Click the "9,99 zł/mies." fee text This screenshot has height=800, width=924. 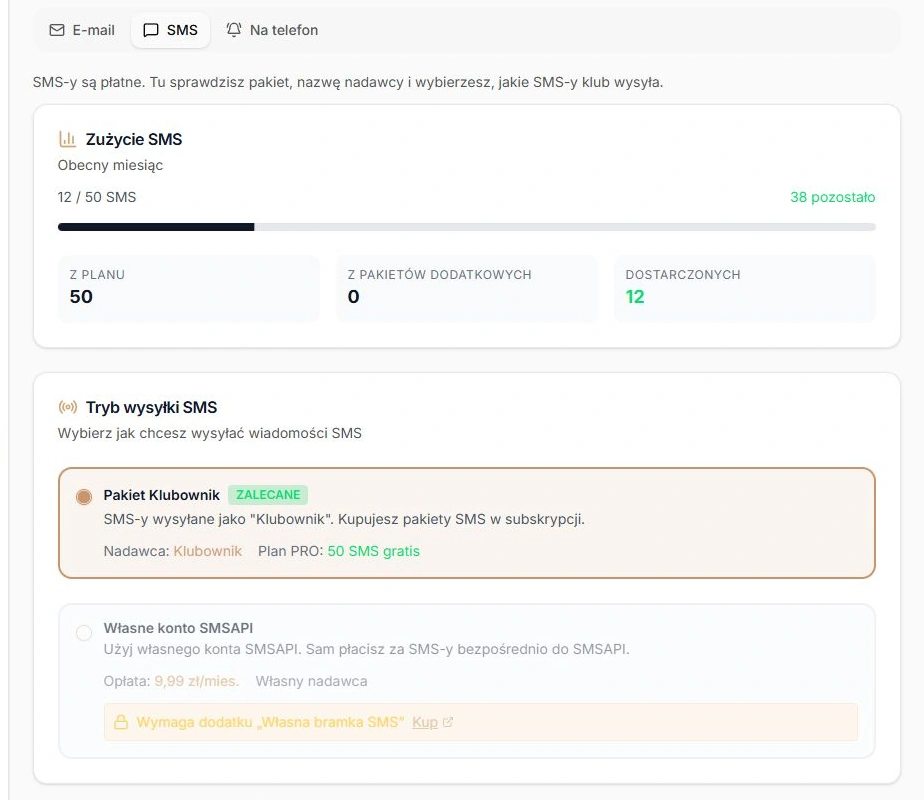tap(197, 682)
